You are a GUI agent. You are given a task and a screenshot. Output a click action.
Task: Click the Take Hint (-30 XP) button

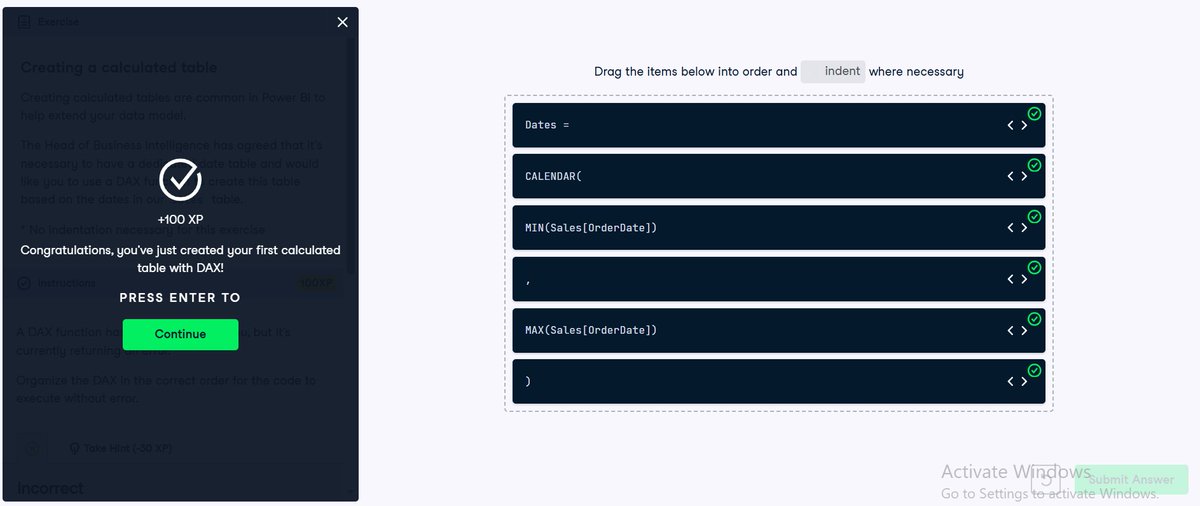[119, 448]
